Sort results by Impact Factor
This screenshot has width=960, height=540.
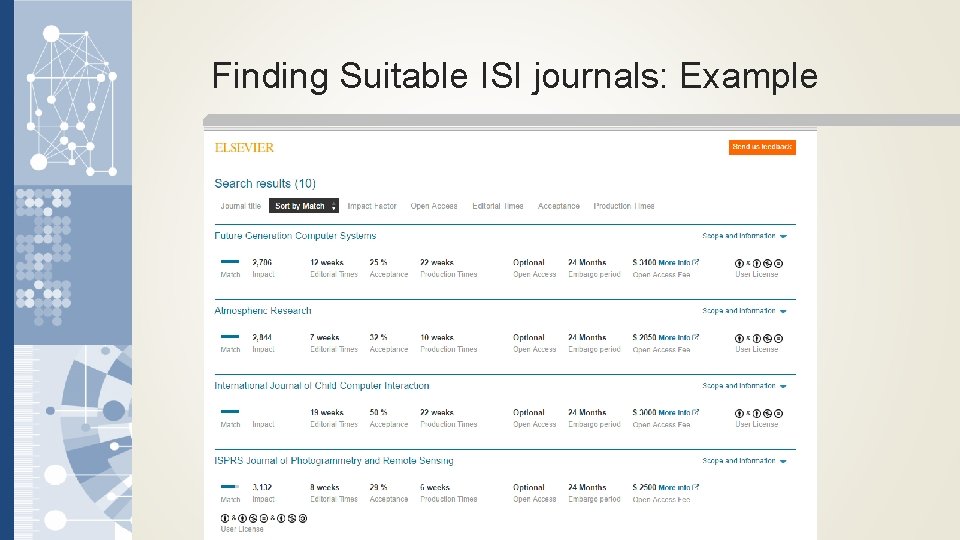coord(372,206)
